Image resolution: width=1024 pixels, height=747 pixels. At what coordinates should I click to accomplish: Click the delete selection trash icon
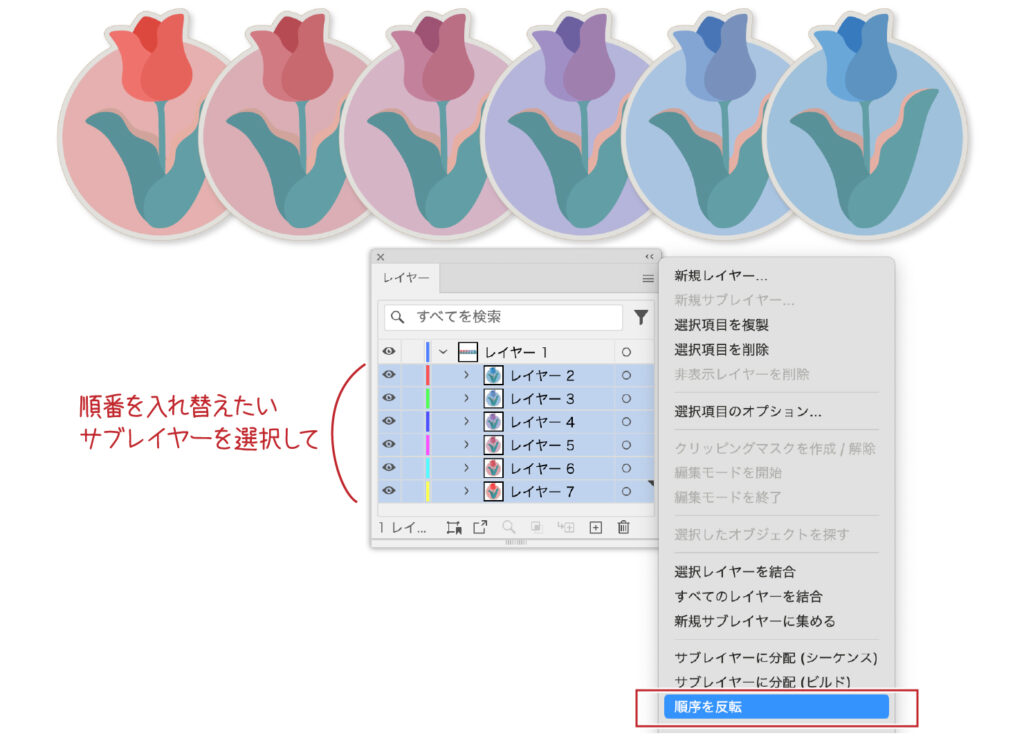click(623, 528)
